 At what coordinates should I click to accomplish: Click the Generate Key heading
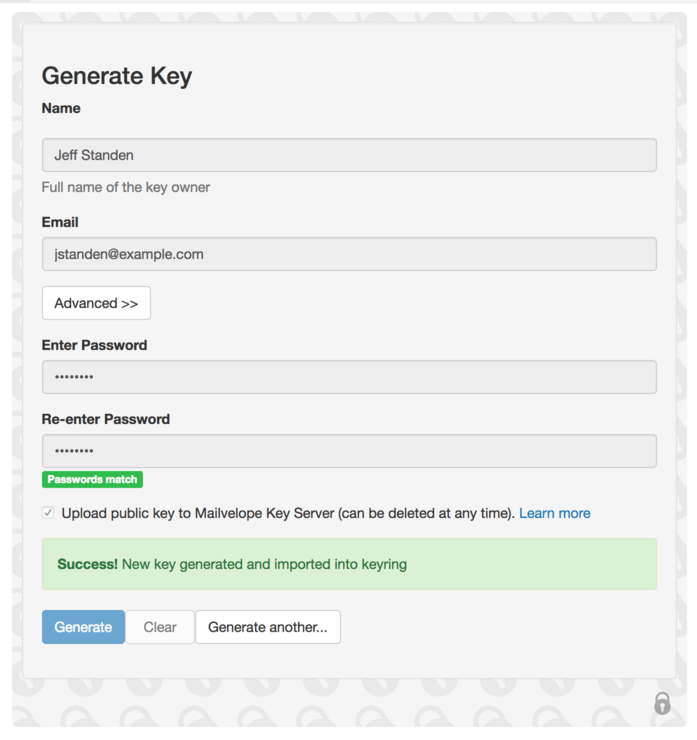pos(117,76)
